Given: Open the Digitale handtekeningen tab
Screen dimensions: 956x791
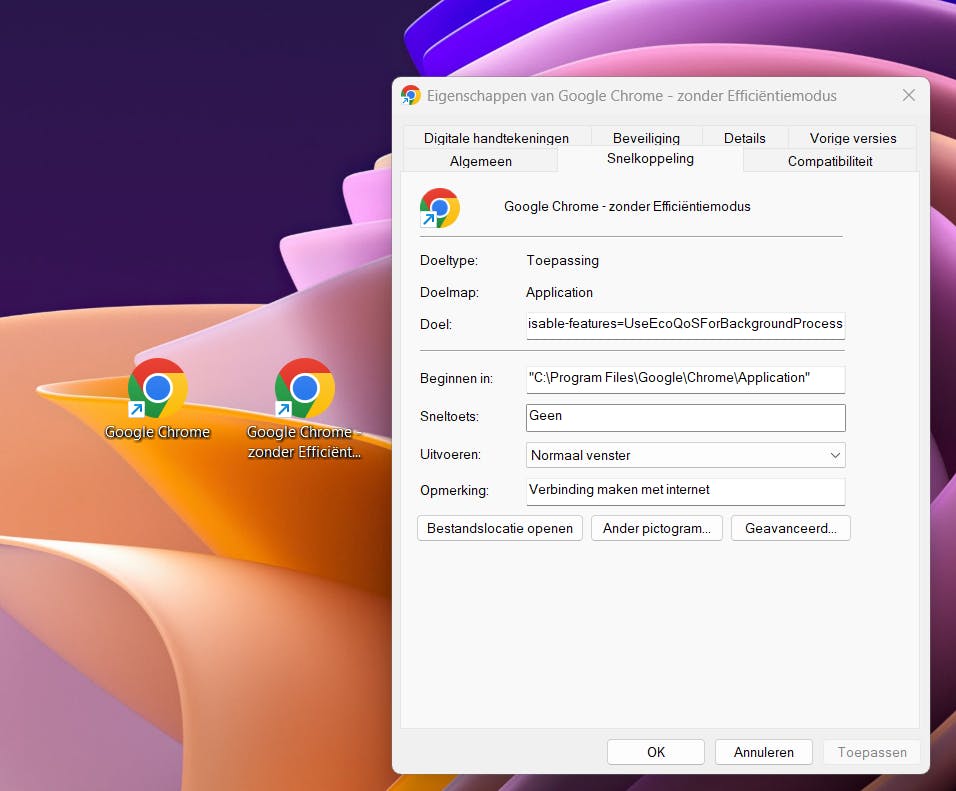Looking at the screenshot, I should pyautogui.click(x=496, y=137).
